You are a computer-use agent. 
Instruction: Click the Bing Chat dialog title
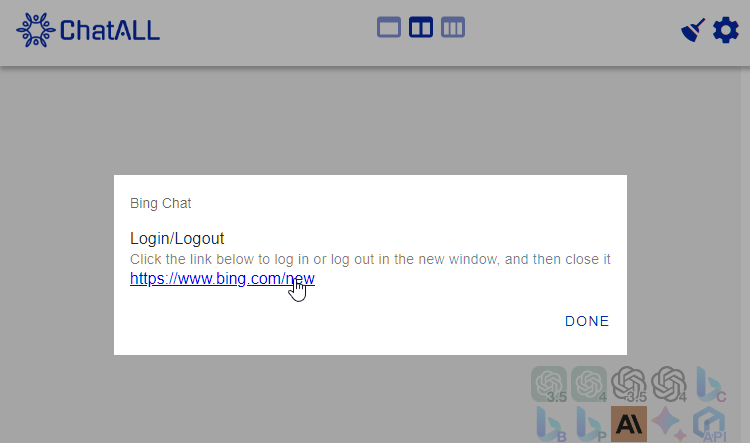pos(161,203)
